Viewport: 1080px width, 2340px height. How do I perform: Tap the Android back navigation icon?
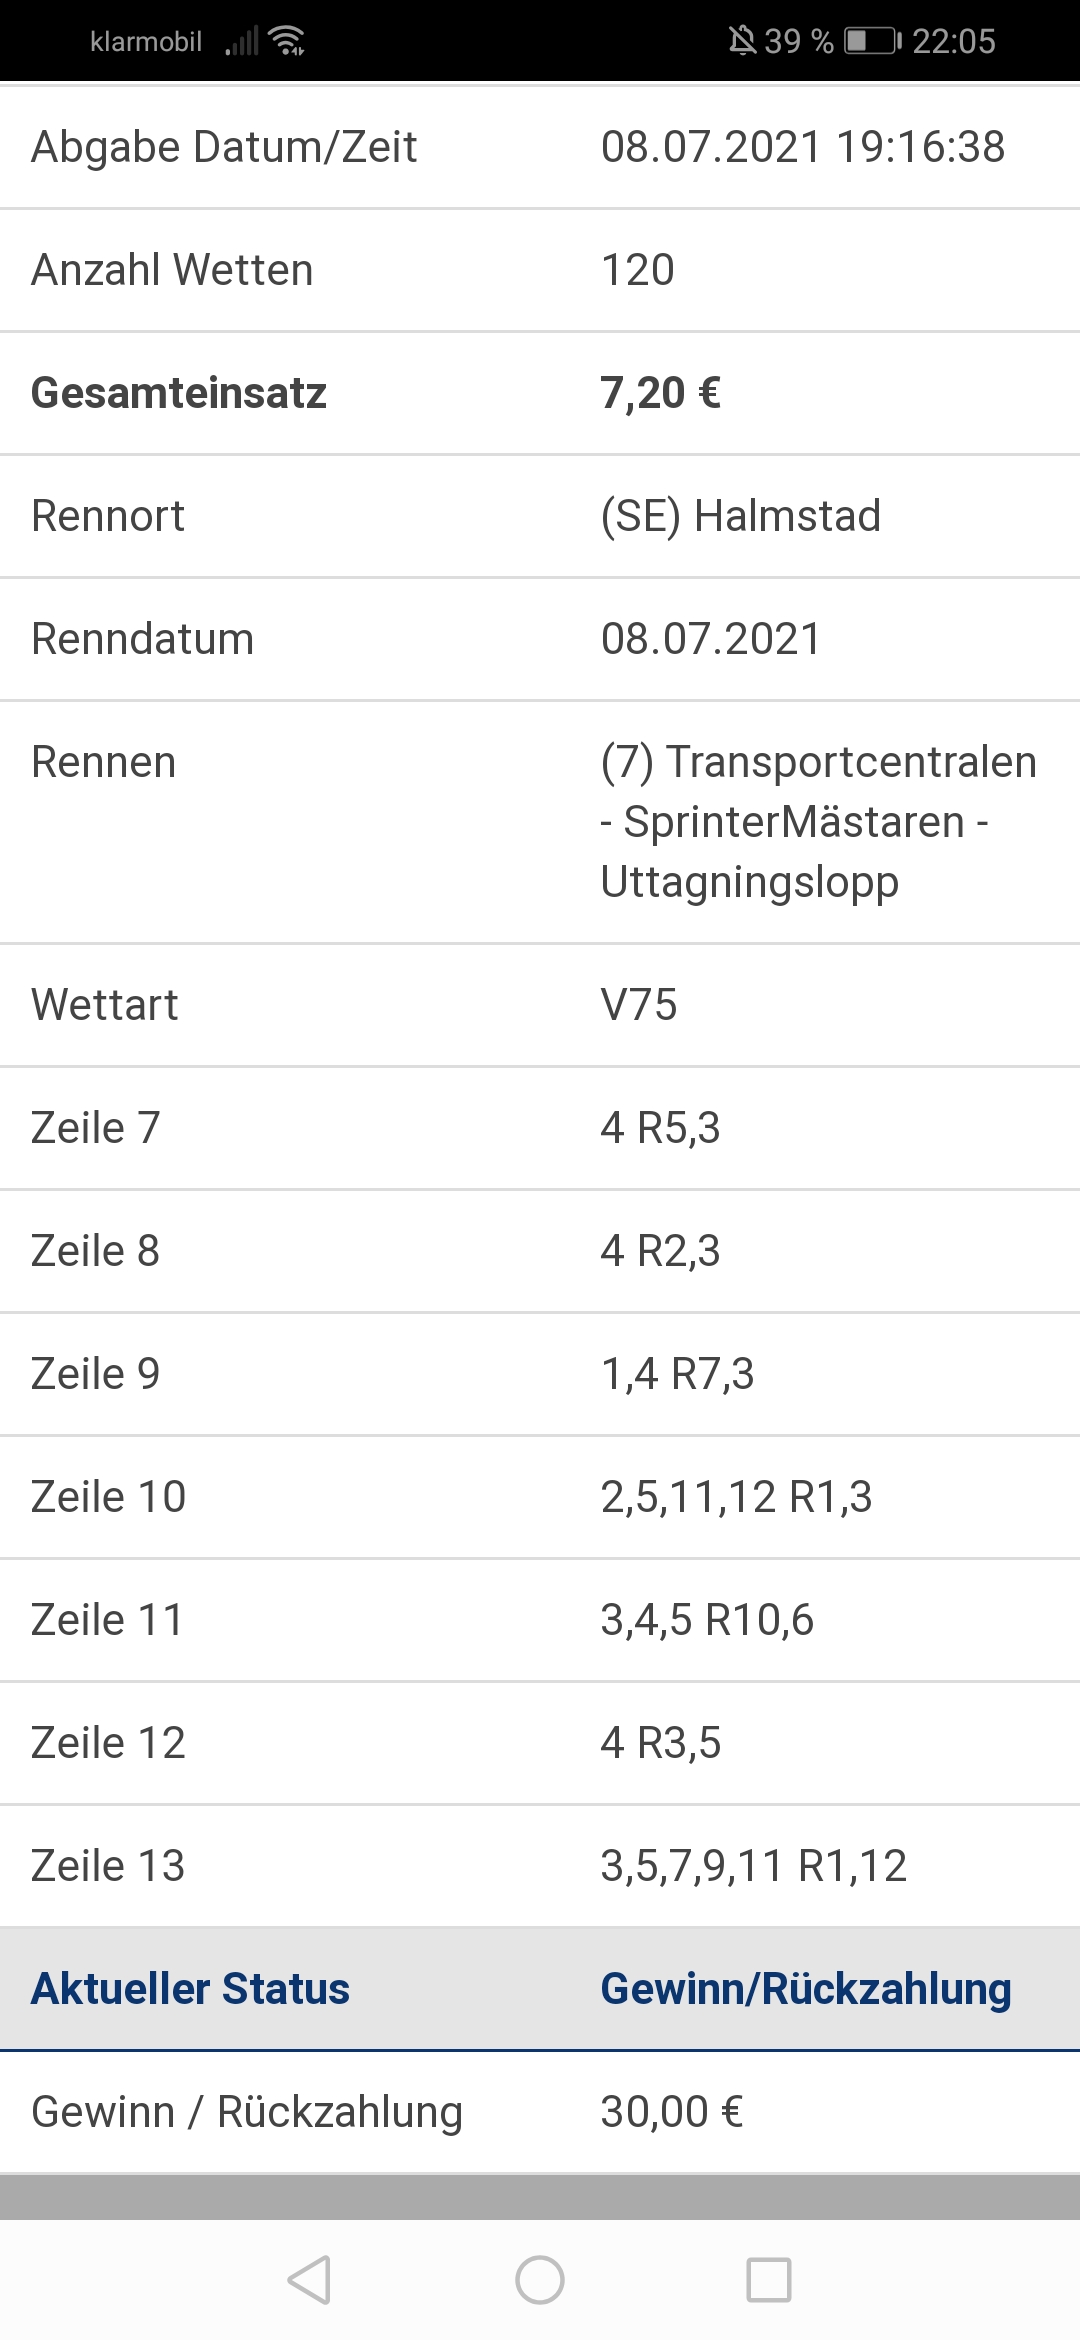(x=309, y=2280)
